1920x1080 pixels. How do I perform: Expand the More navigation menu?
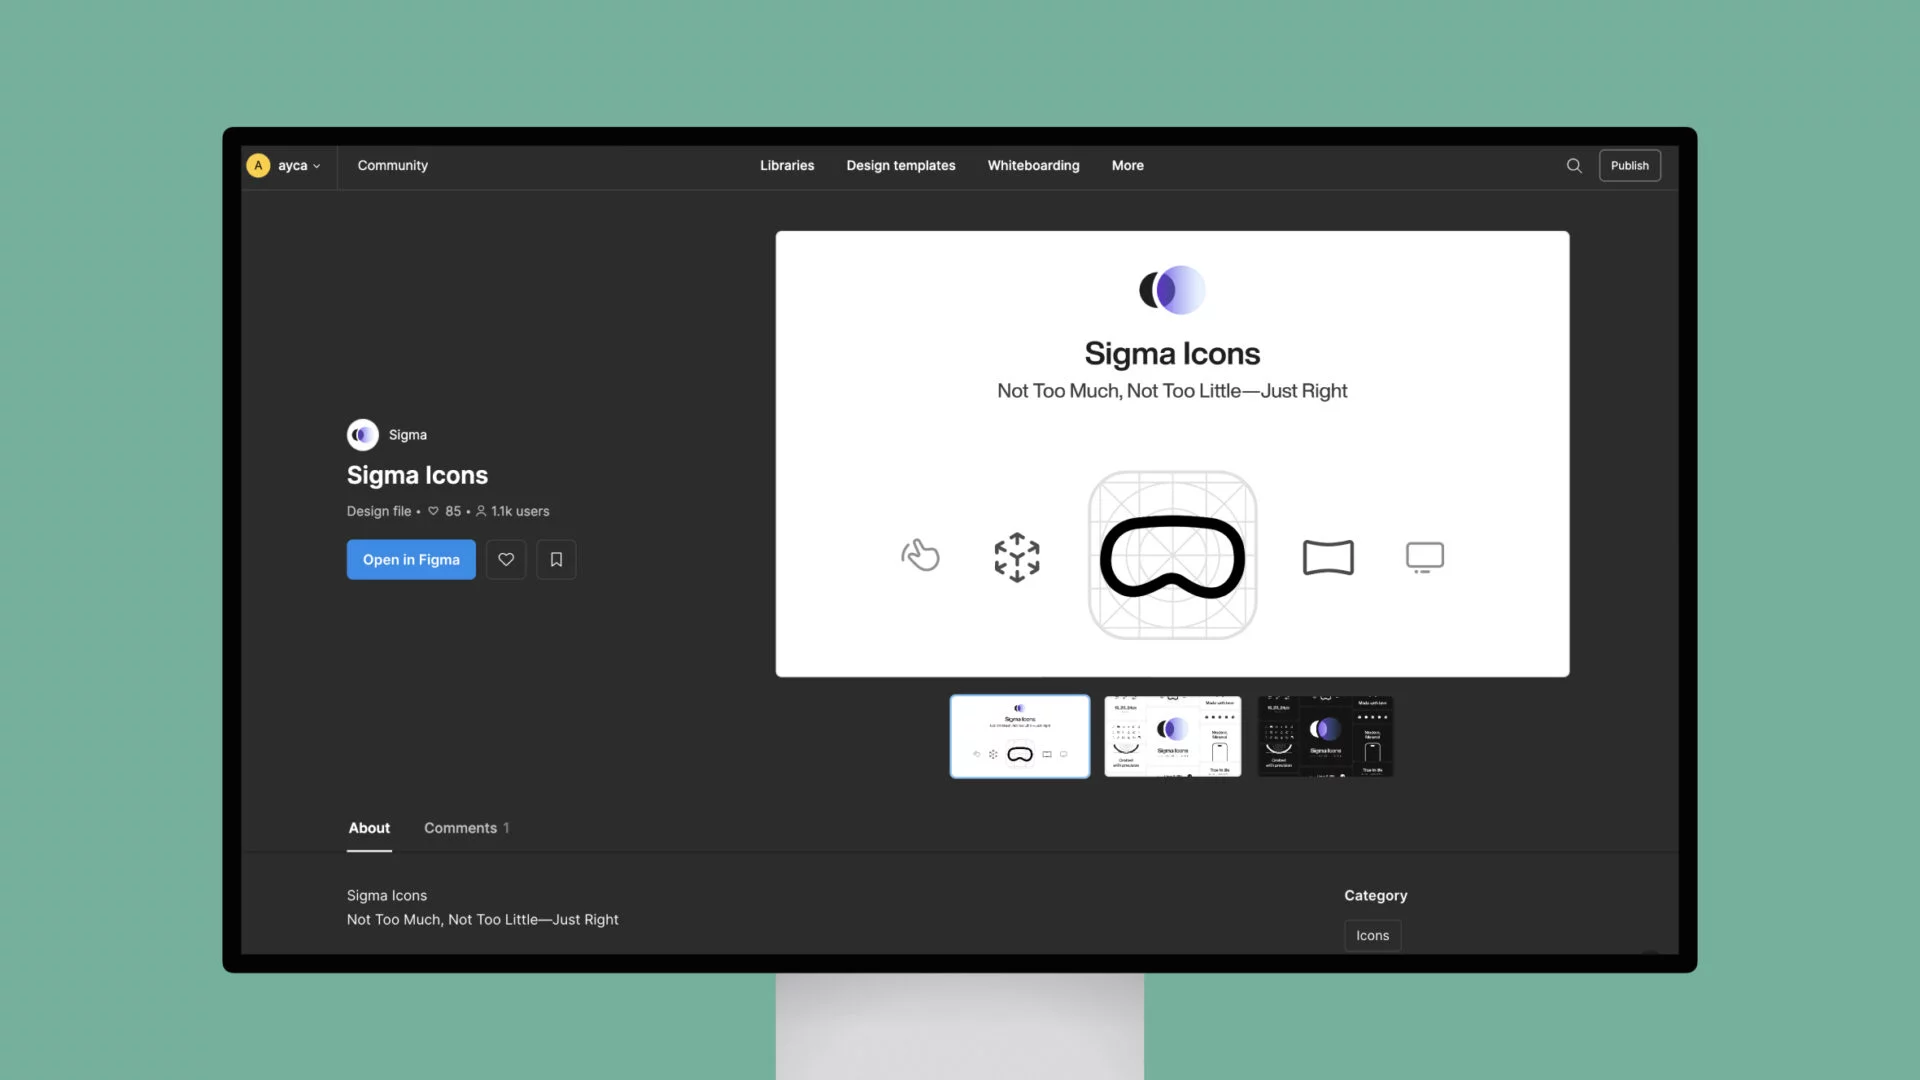click(x=1127, y=165)
